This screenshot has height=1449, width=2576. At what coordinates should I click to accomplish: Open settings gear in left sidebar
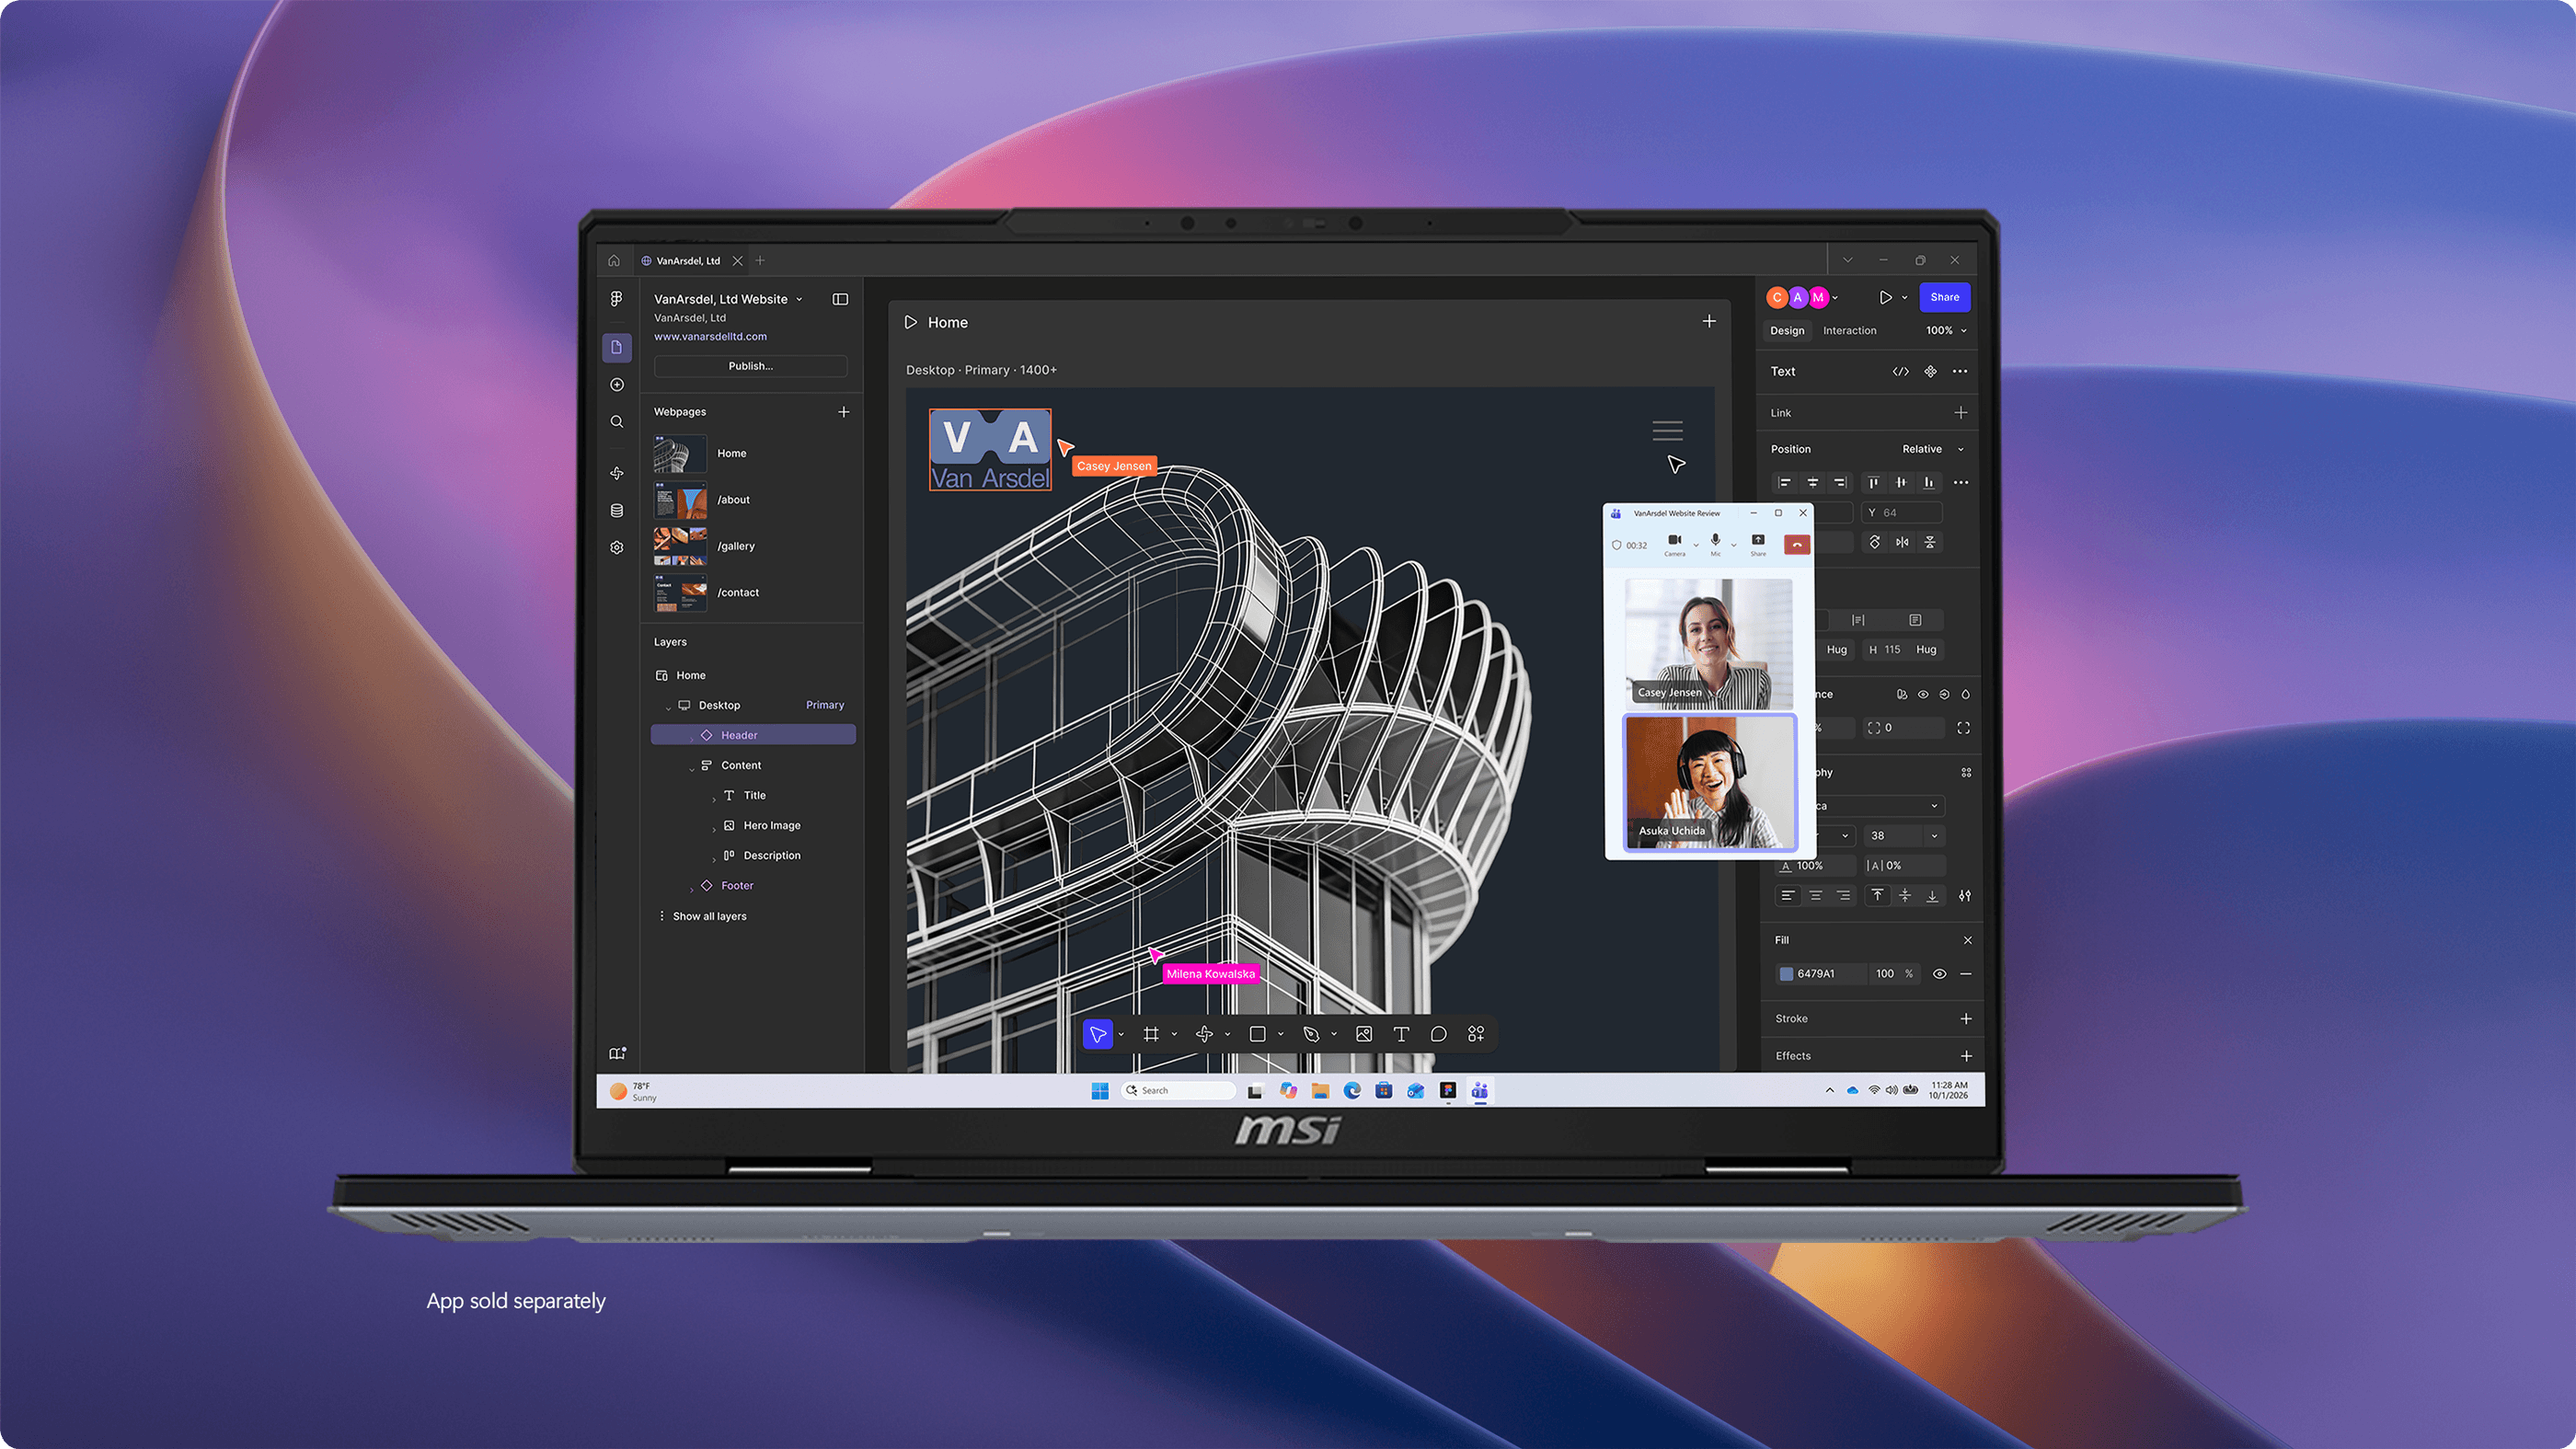(x=617, y=548)
